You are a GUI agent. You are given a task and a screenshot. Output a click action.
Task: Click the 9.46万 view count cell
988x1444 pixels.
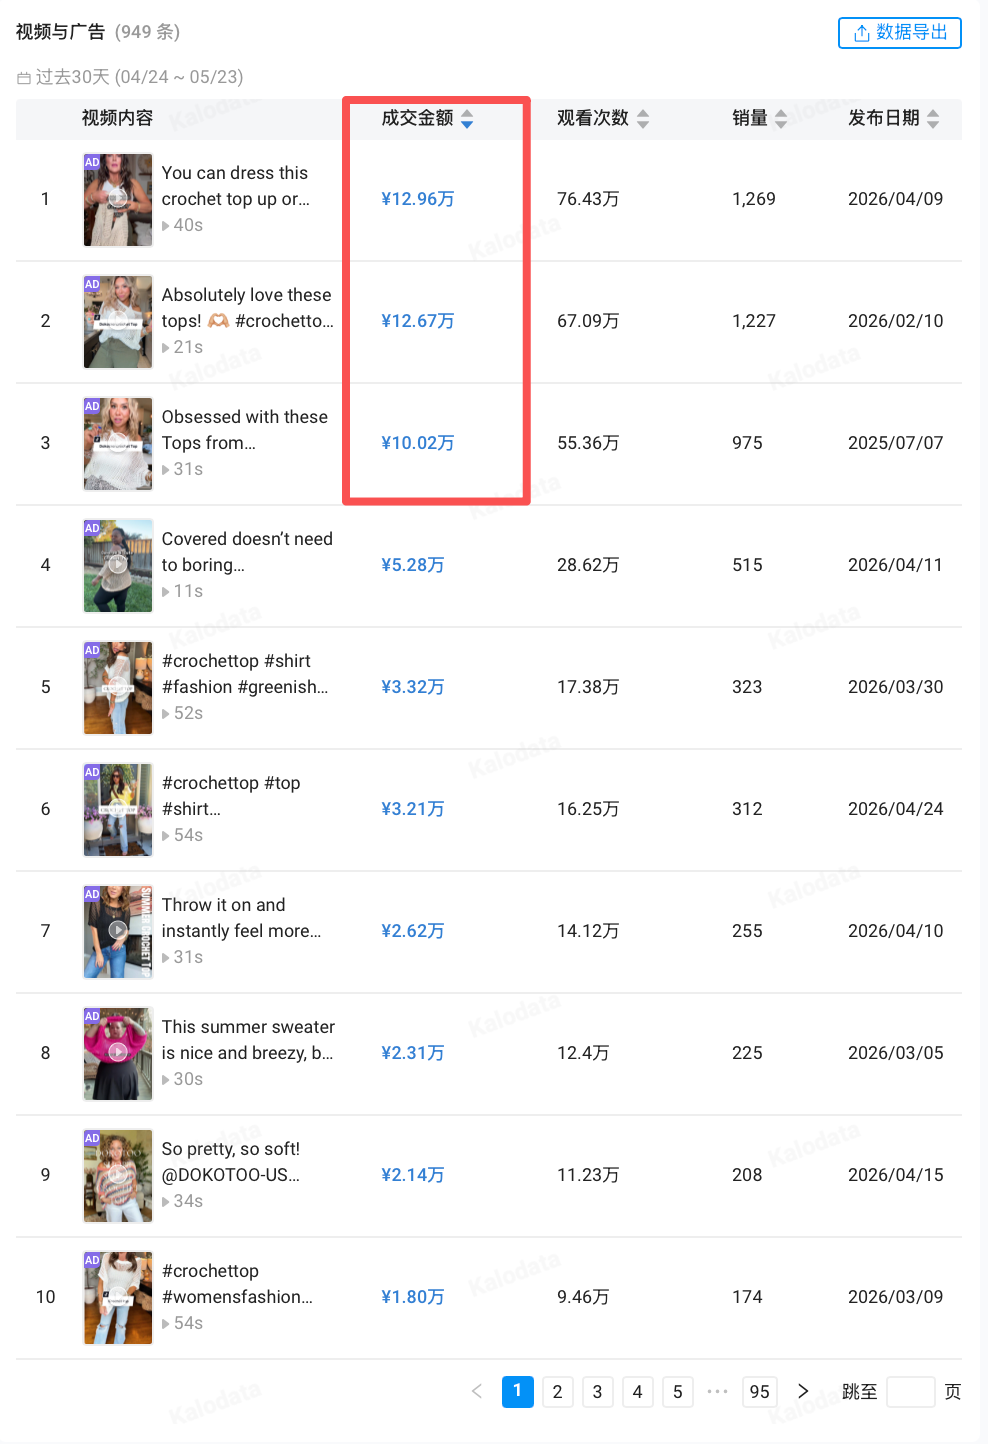pos(583,1297)
